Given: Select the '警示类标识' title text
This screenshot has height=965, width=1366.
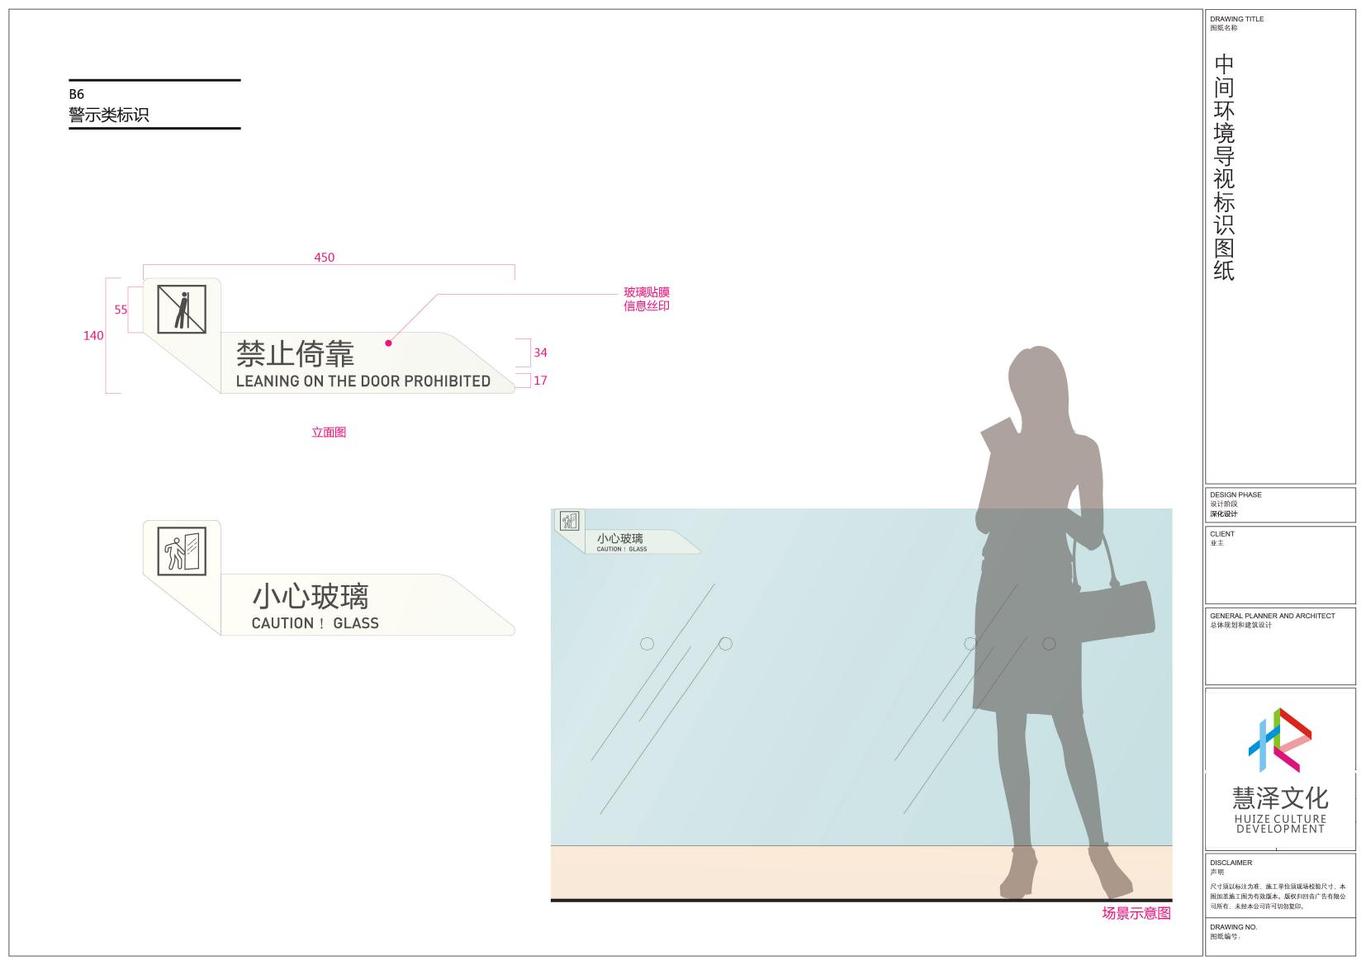Looking at the screenshot, I should [x=109, y=115].
